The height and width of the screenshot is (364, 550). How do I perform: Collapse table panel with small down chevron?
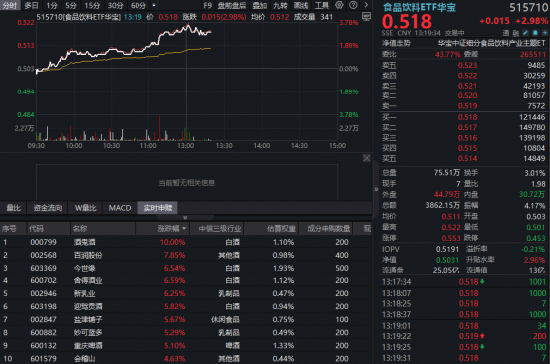point(185,218)
